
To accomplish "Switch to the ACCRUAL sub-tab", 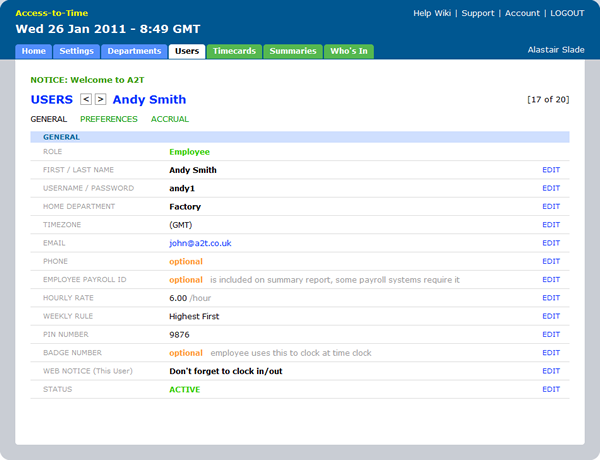I will [x=170, y=119].
